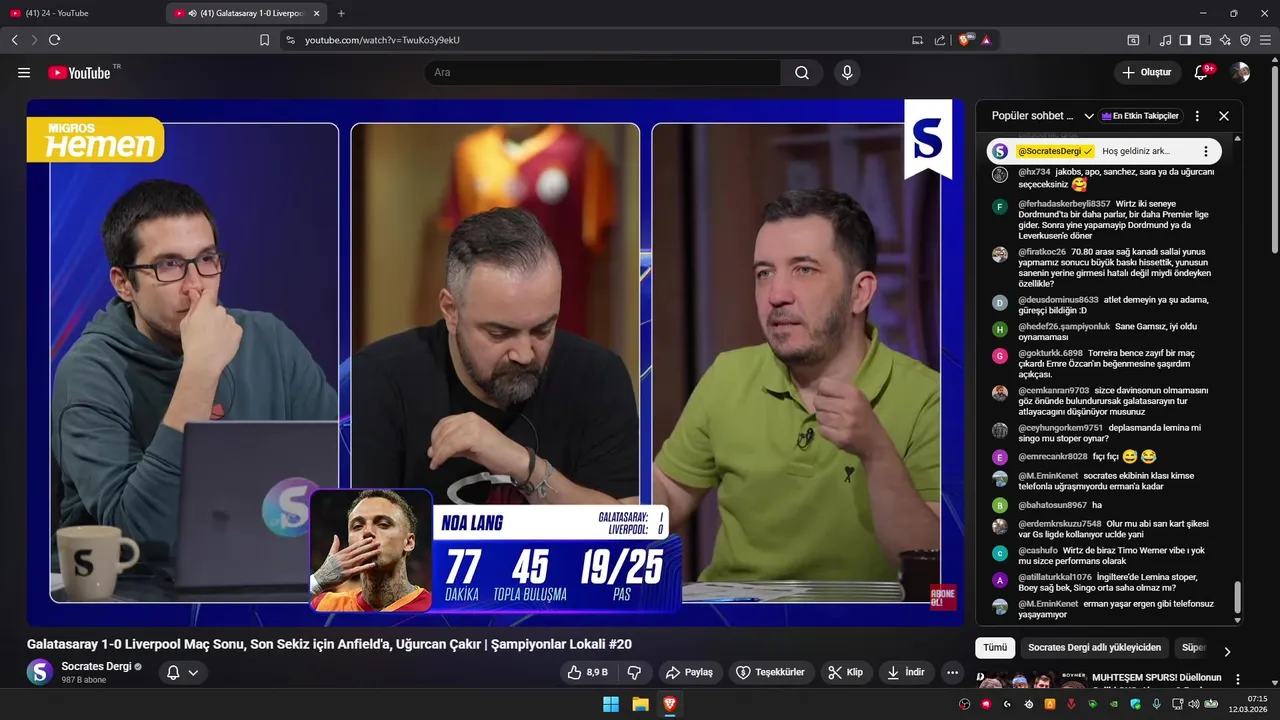Click the Teşekkürler button
This screenshot has width=1280, height=720.
coord(770,672)
